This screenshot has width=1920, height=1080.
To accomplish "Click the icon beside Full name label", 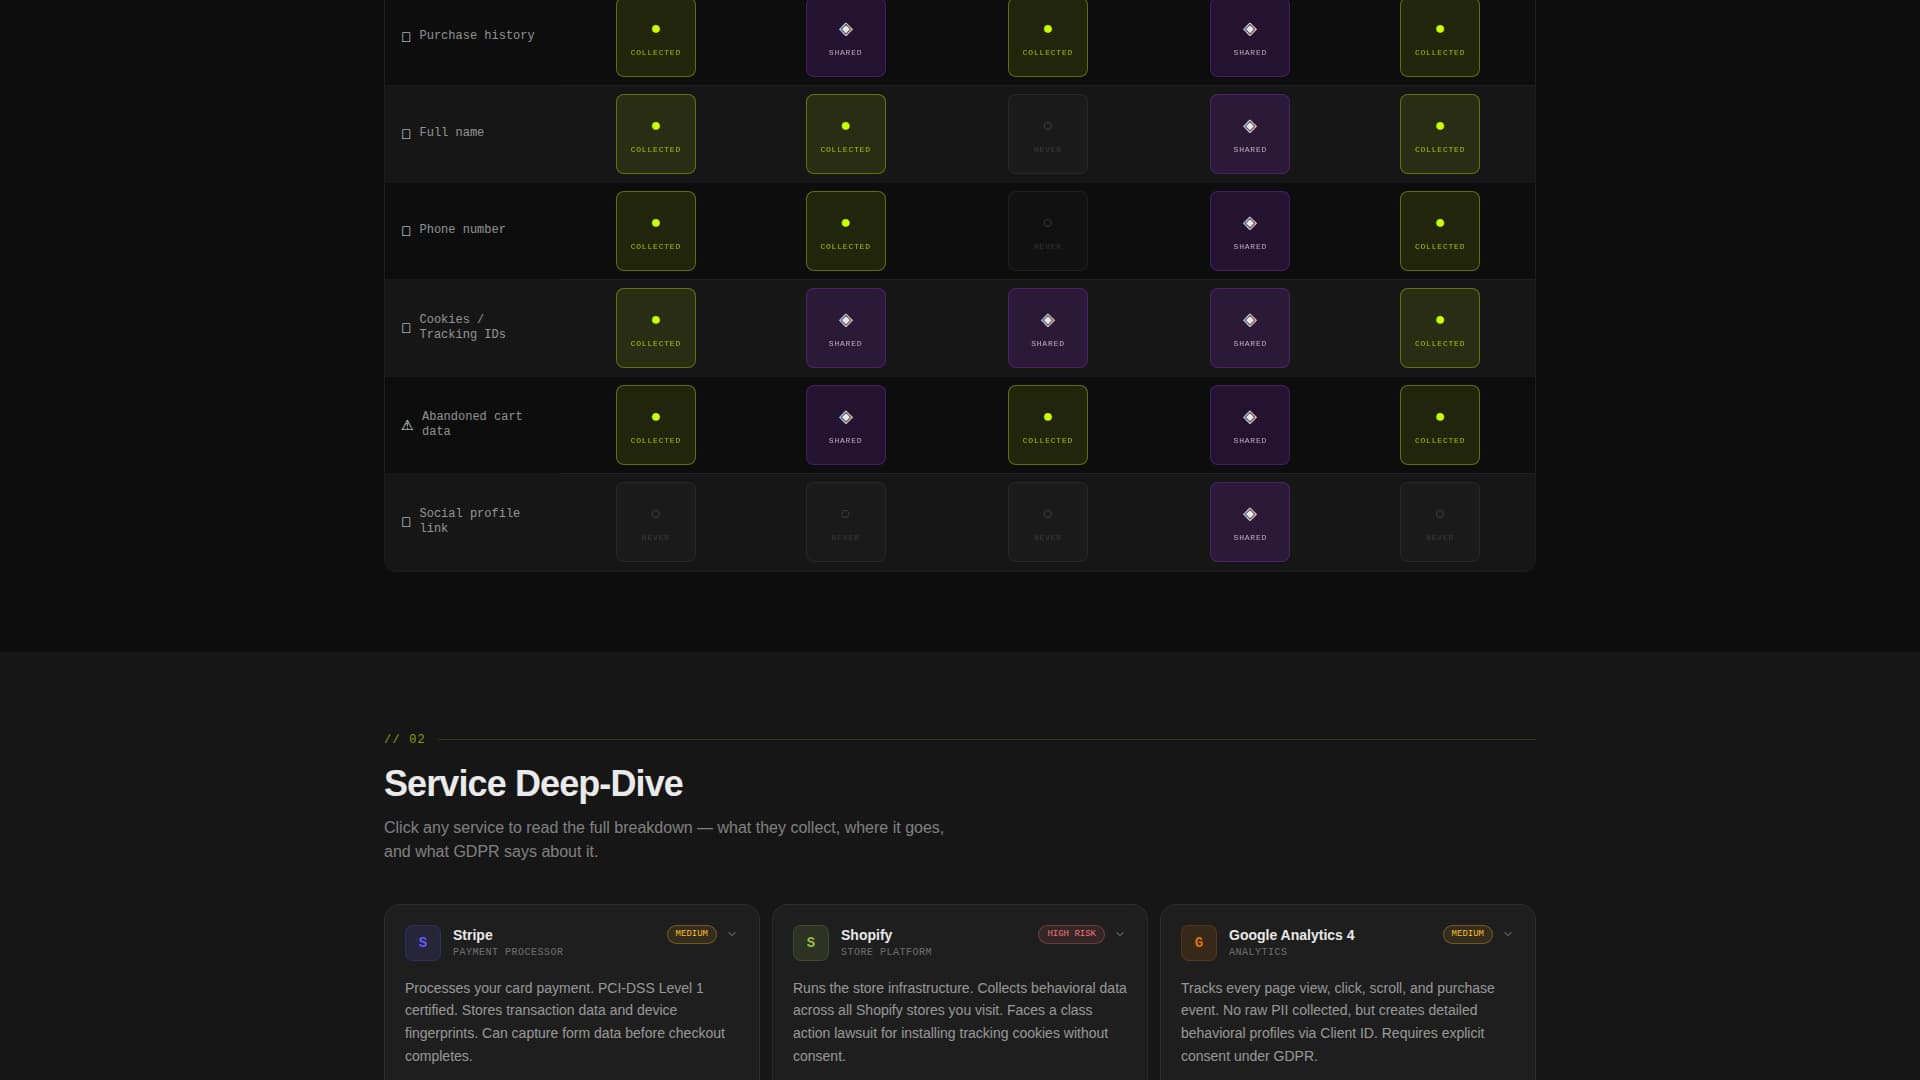I will pos(406,134).
